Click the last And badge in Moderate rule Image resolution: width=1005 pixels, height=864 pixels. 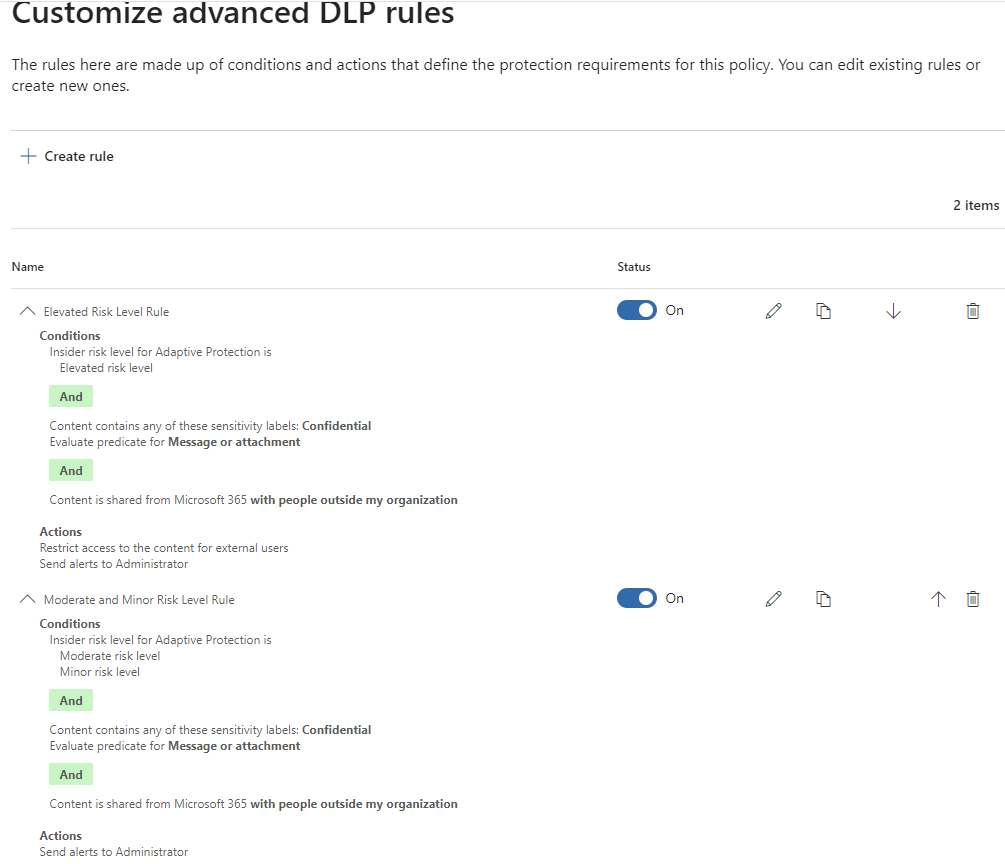tap(71, 775)
